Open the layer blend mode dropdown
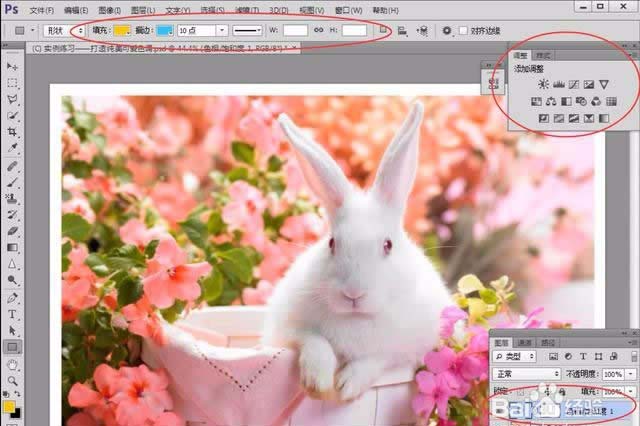This screenshot has width=640, height=426. coord(527,373)
